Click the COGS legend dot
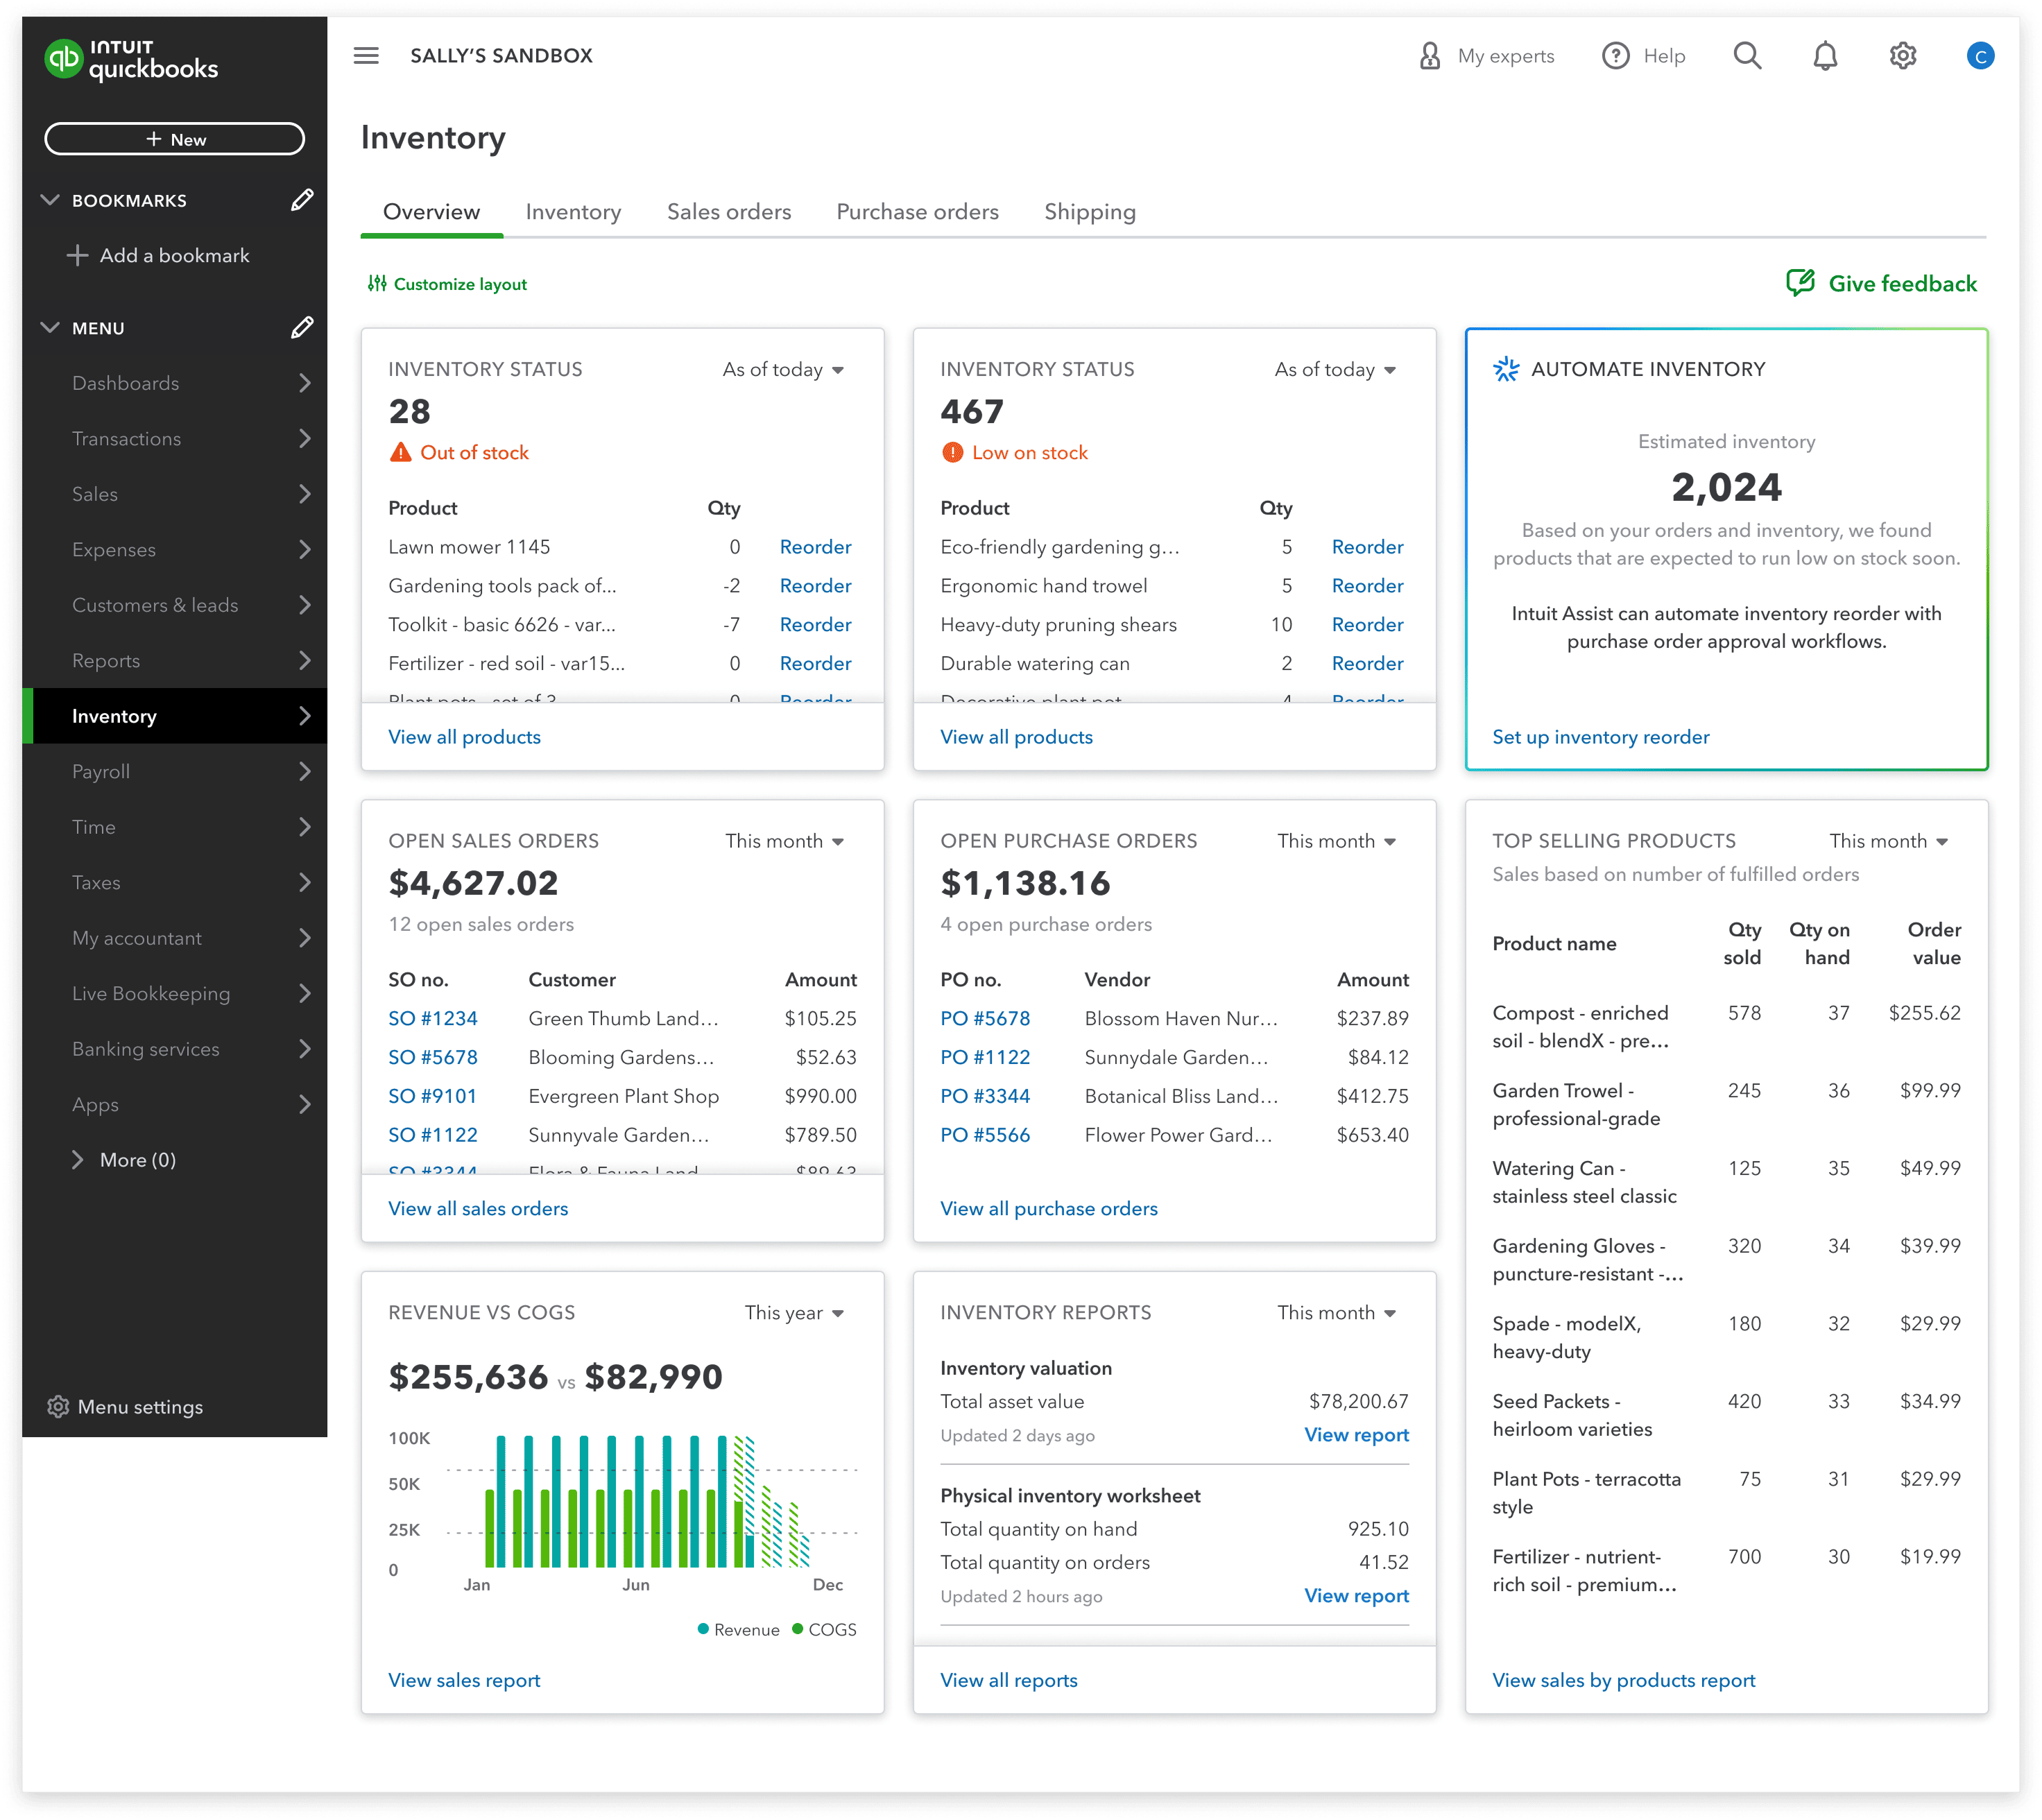The height and width of the screenshot is (1820, 2042). [x=797, y=1628]
